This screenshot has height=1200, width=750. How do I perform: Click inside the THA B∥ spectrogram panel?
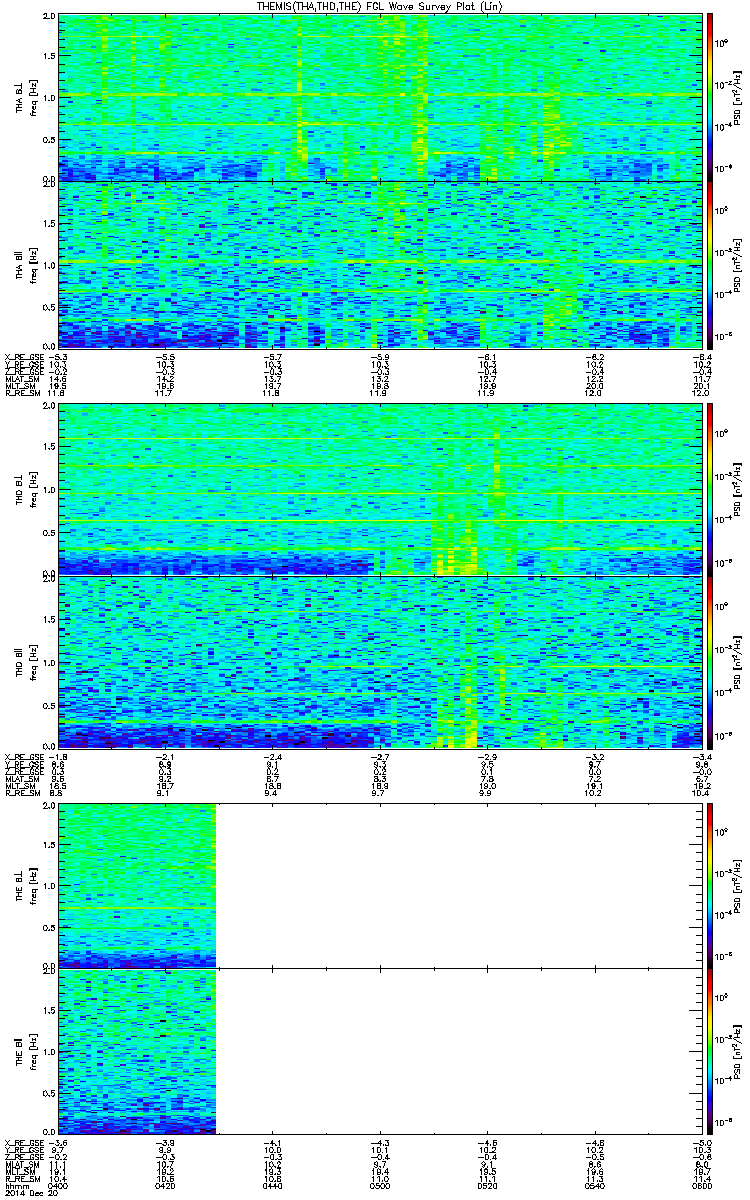point(379,264)
